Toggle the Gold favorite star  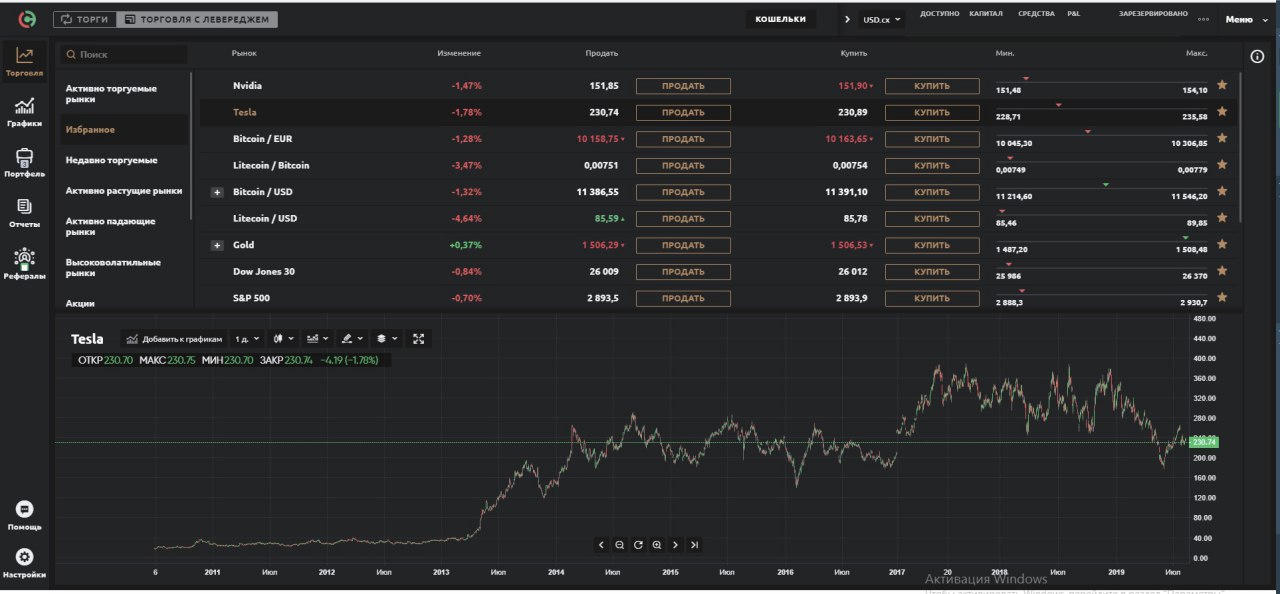1222,244
